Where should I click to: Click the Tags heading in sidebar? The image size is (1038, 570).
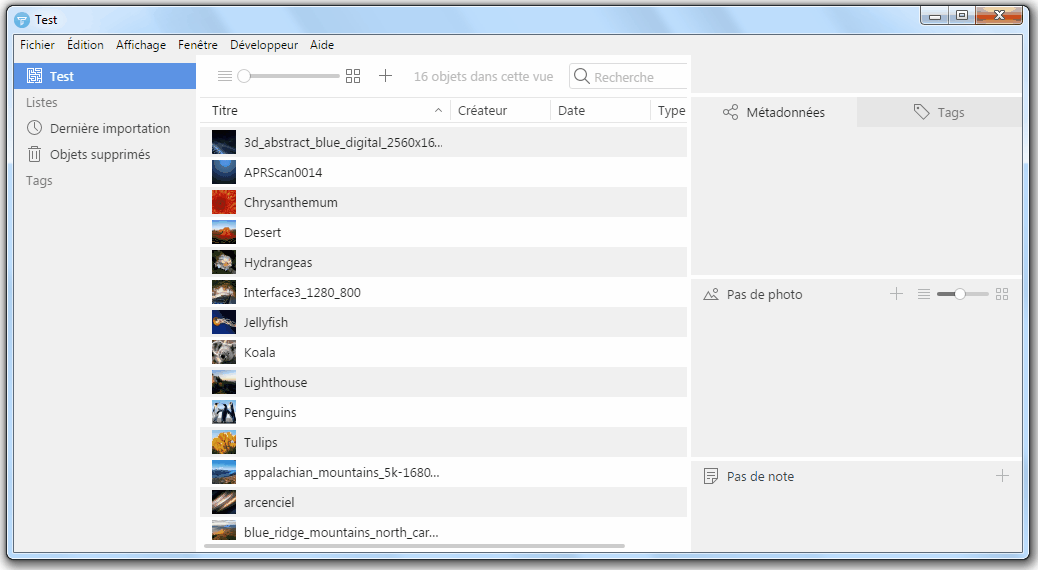[x=39, y=181]
